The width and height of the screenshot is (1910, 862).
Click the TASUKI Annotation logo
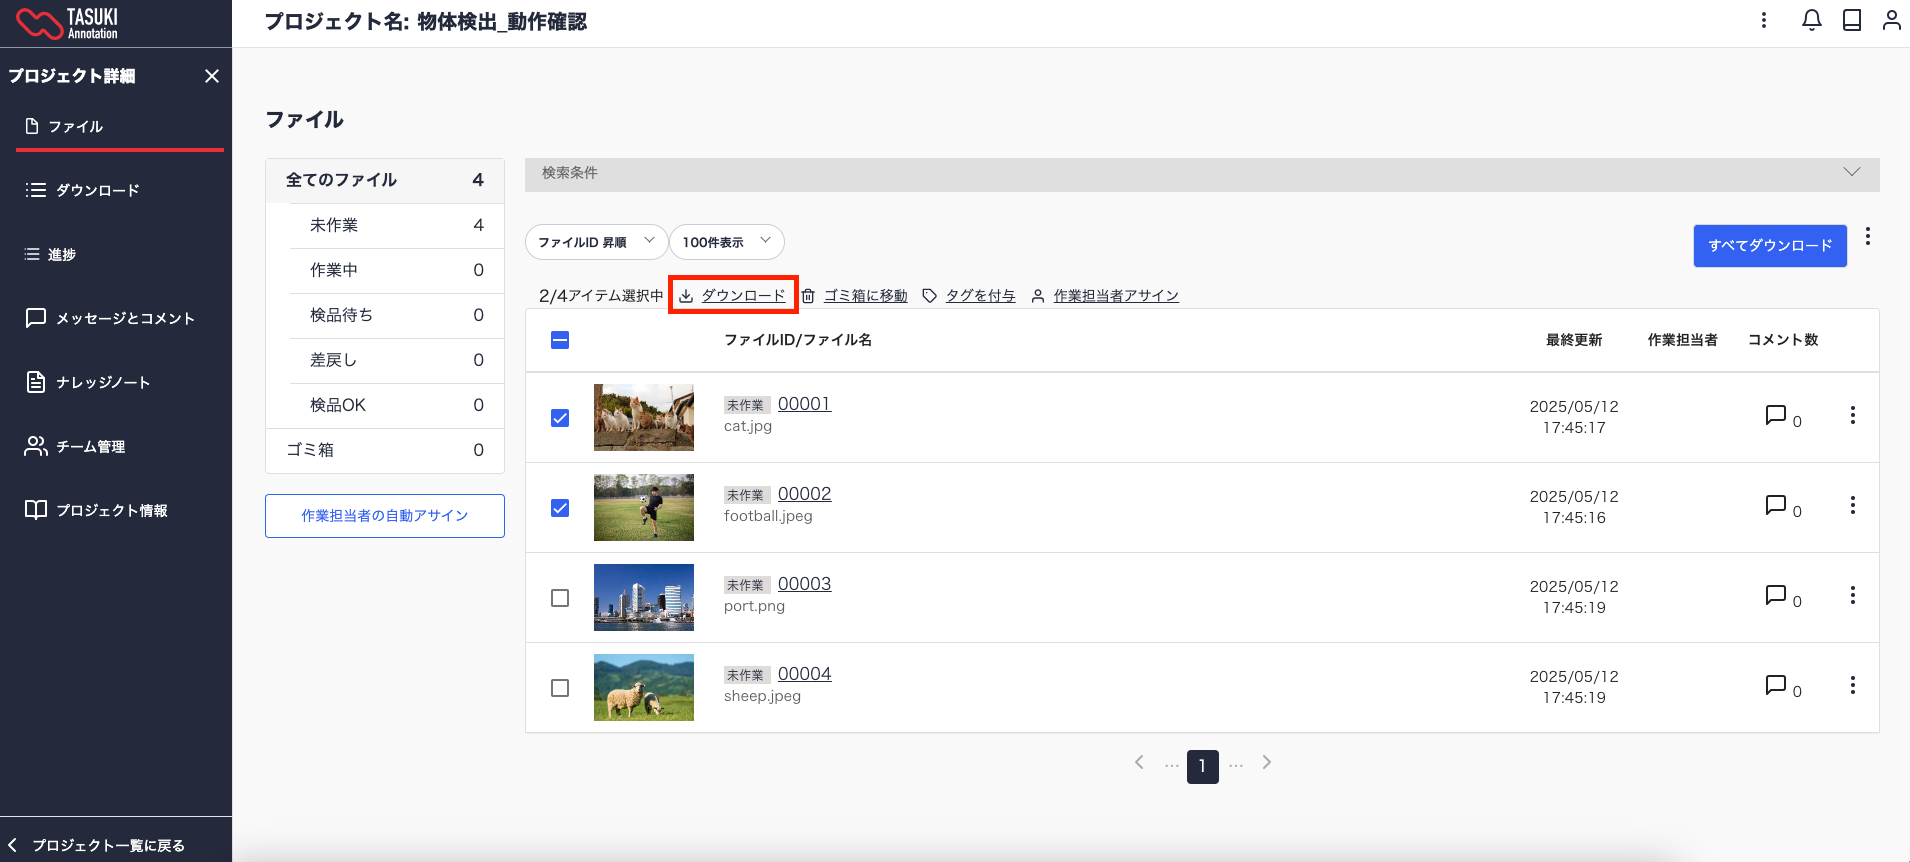click(x=68, y=23)
